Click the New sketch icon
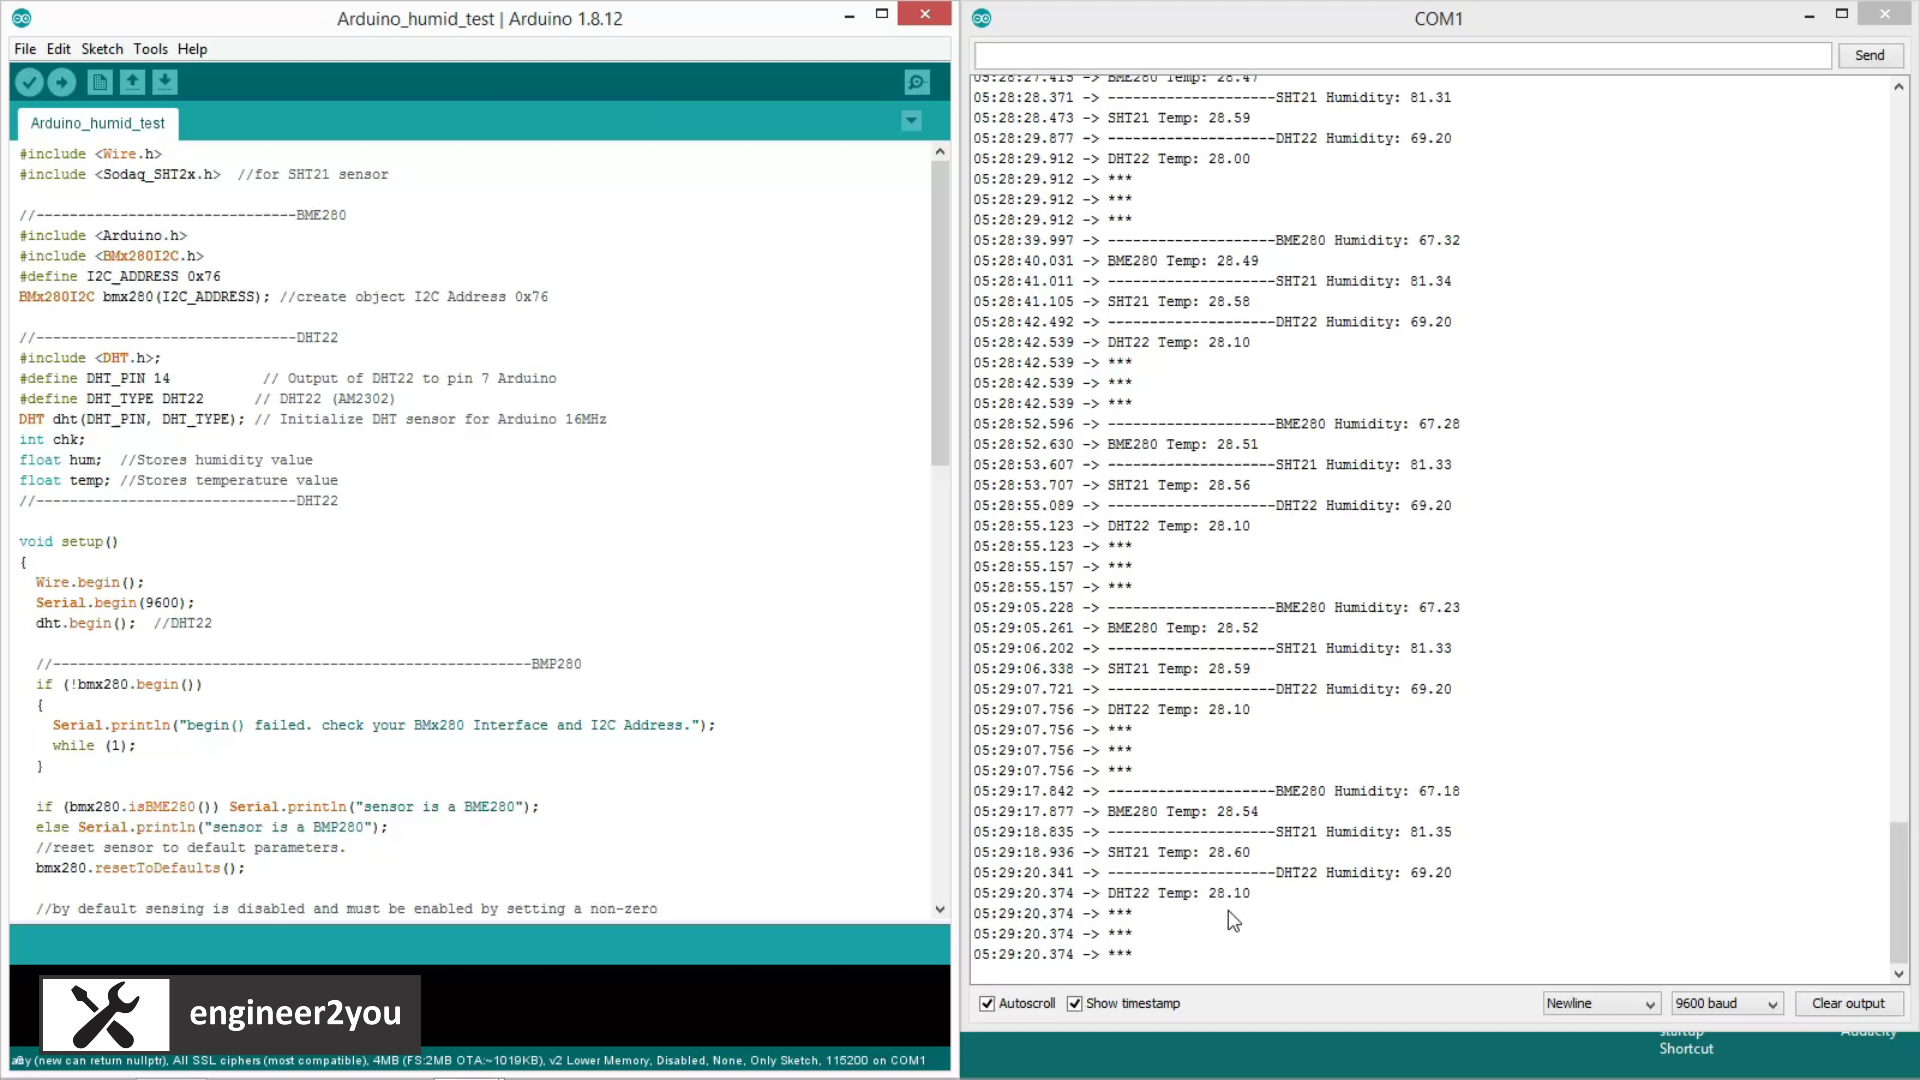The width and height of the screenshot is (1920, 1080). [x=99, y=82]
